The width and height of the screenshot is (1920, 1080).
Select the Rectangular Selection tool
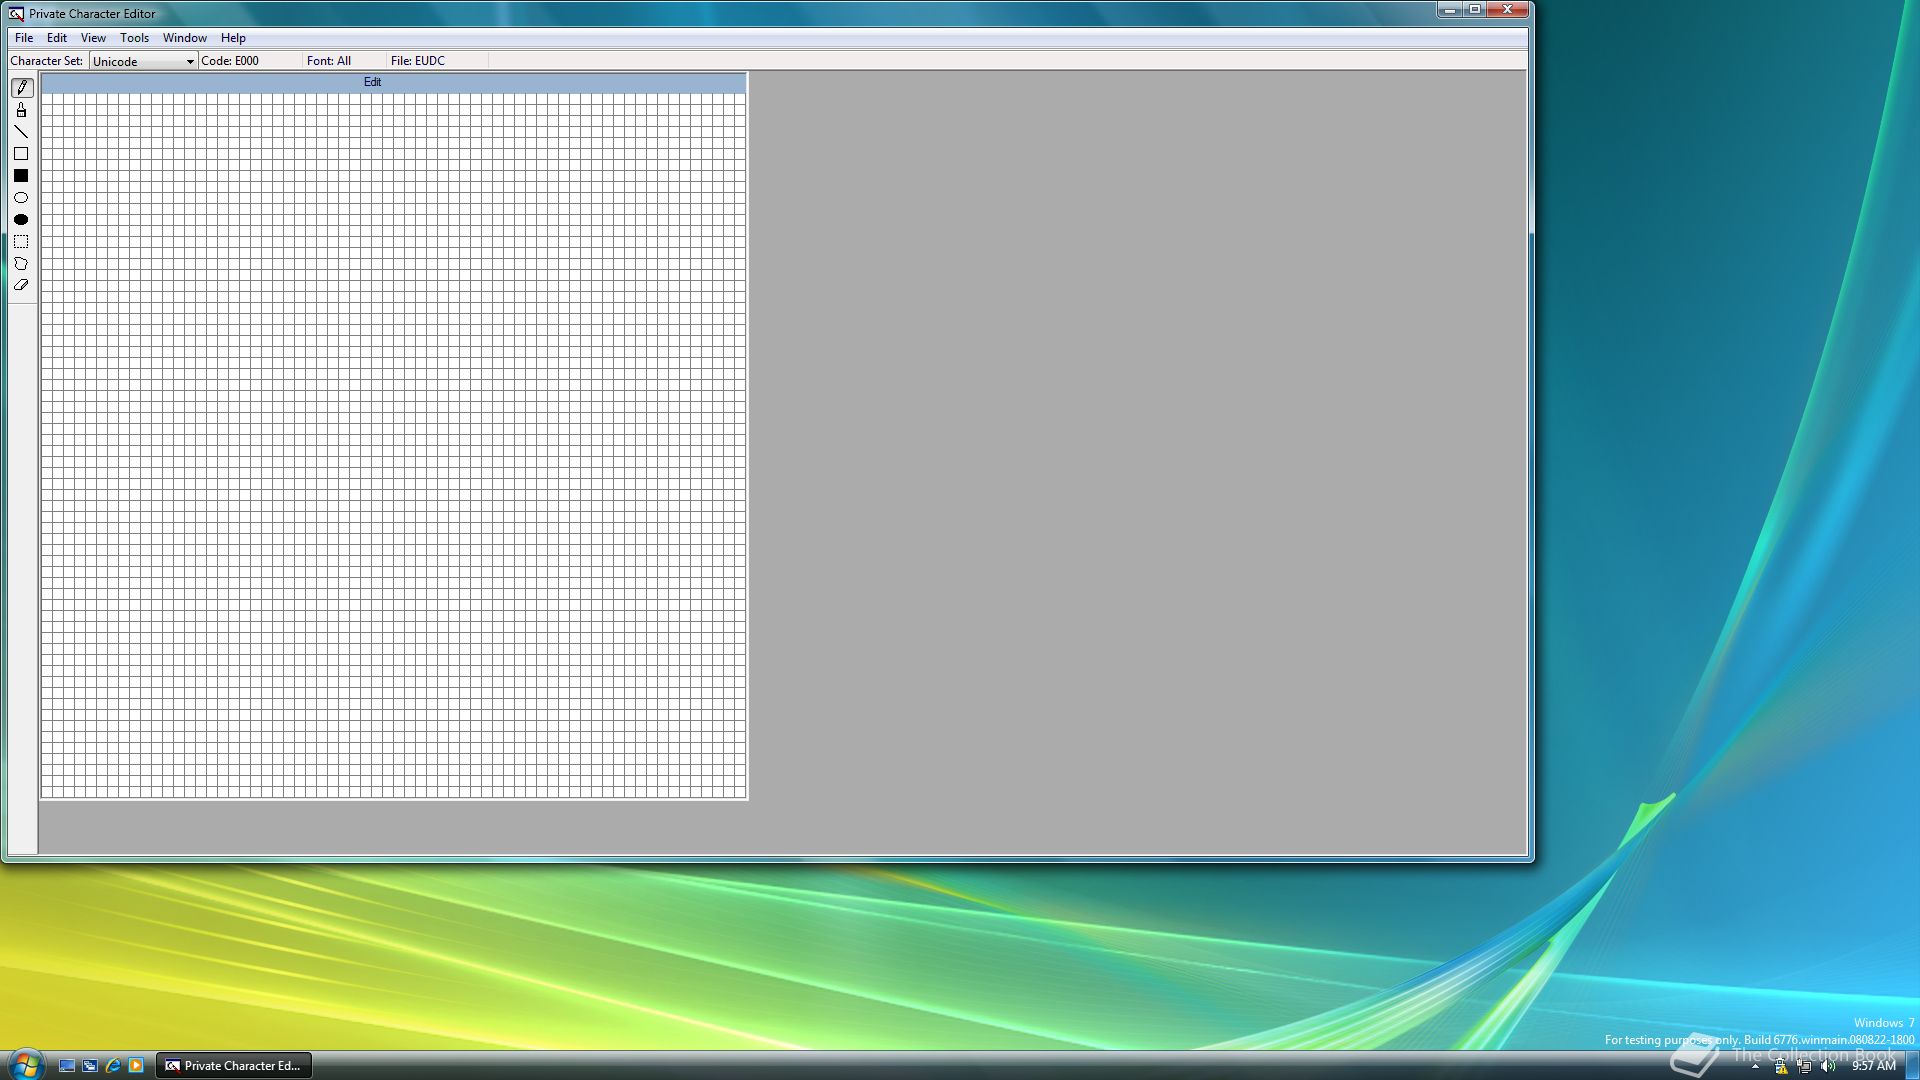21,242
